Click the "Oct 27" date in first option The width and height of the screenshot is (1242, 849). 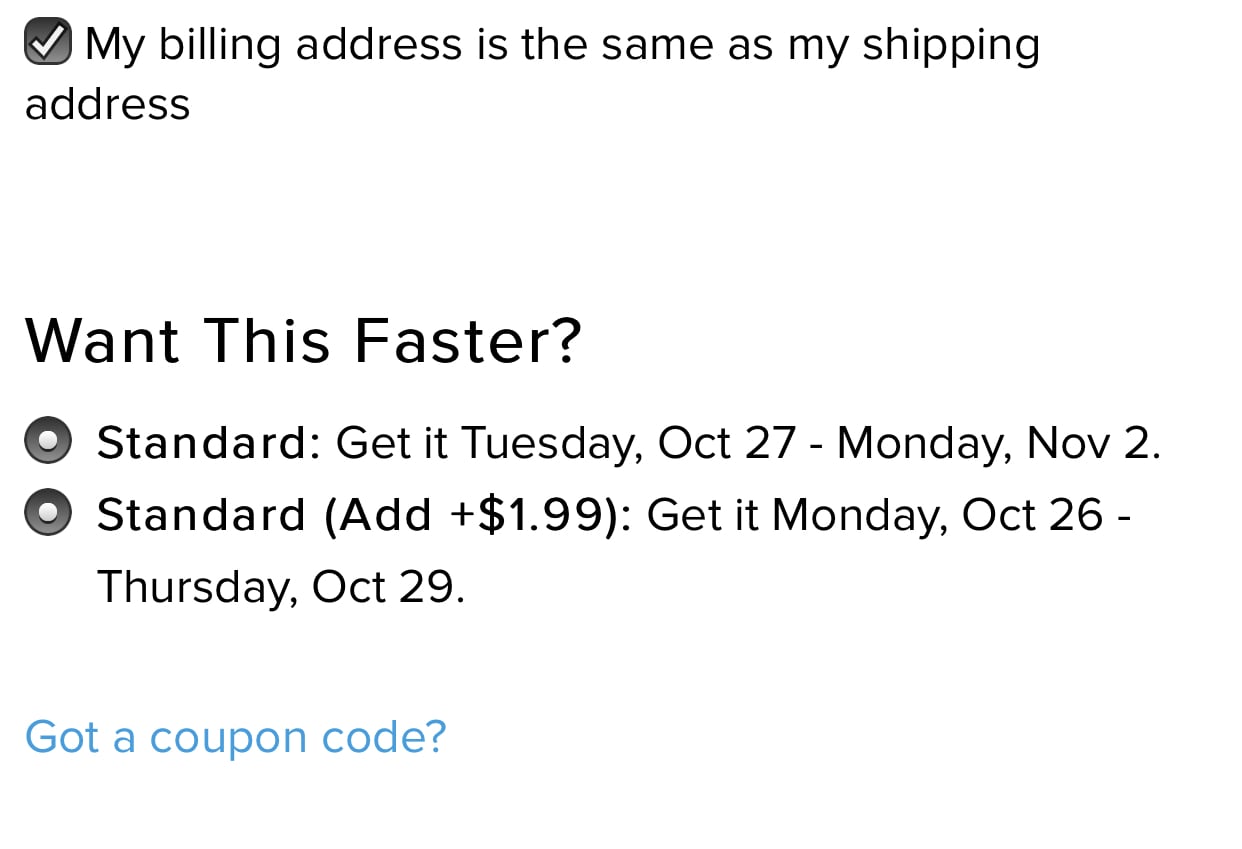pos(727,442)
